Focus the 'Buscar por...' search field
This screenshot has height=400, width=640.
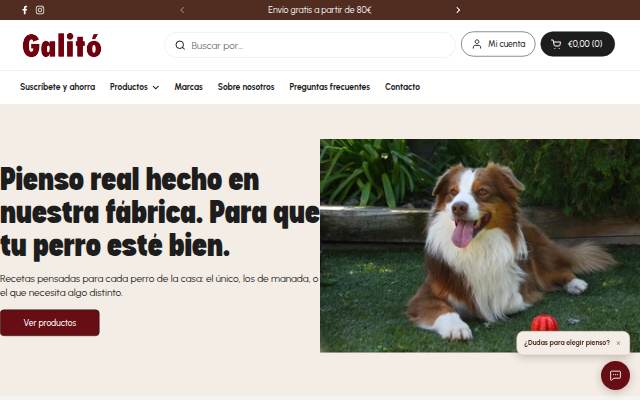click(x=310, y=45)
